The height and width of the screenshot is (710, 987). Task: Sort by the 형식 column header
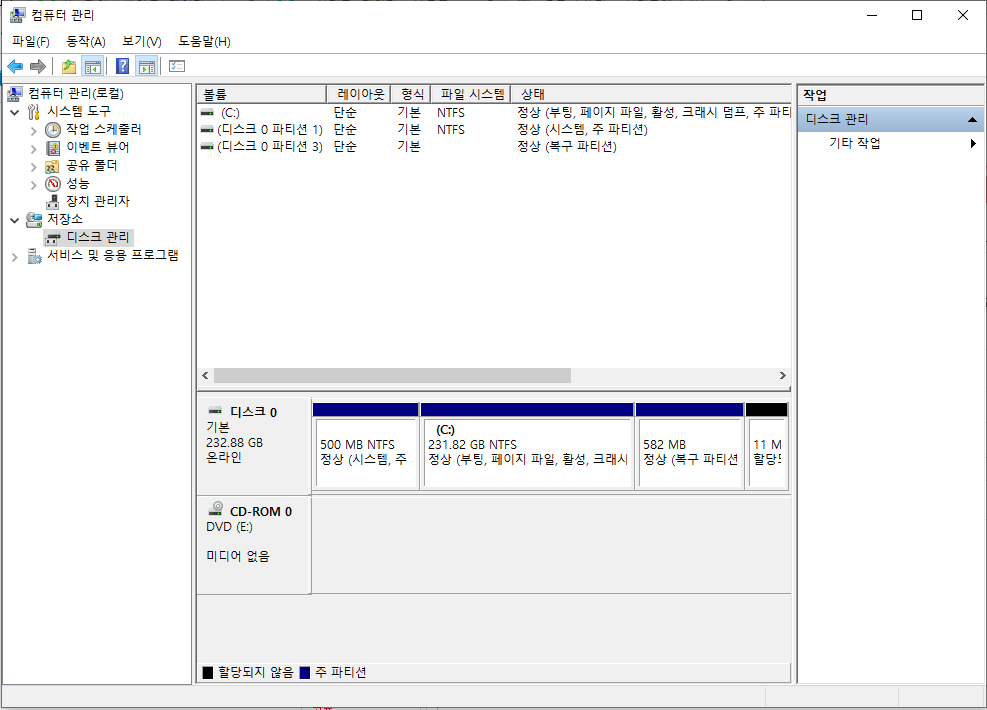411,94
